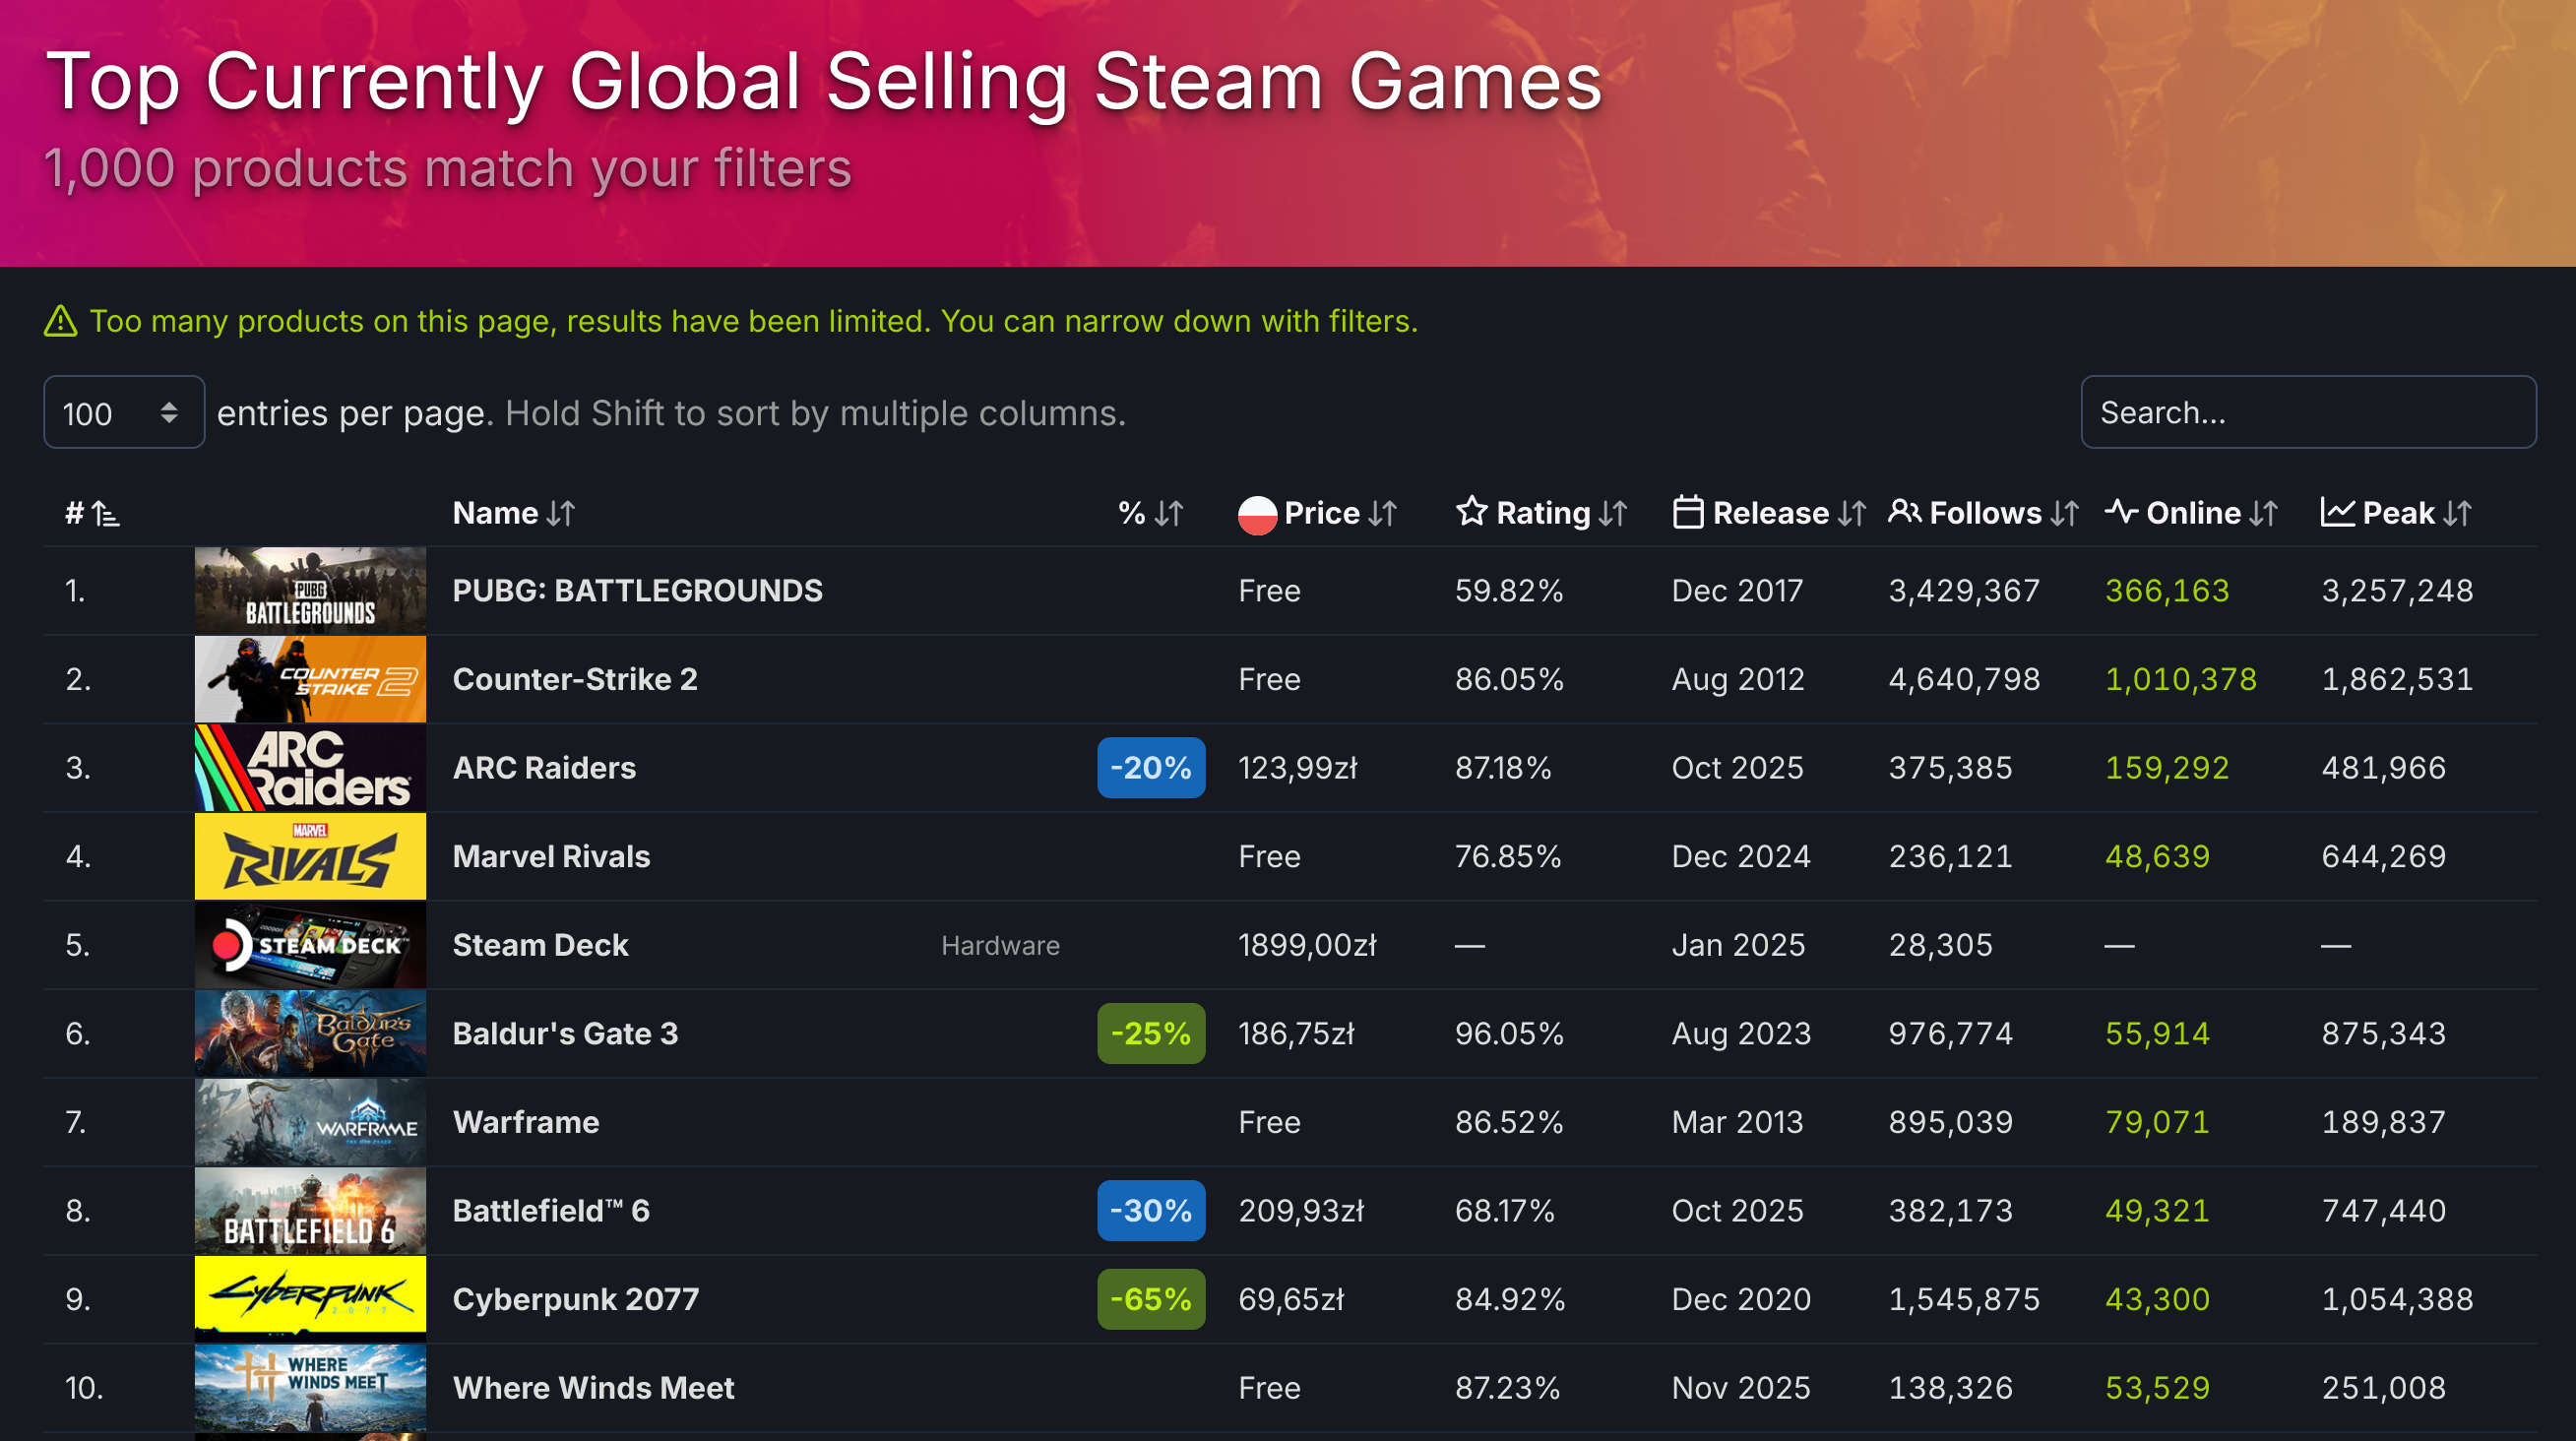Sort the table by Name column

(513, 513)
